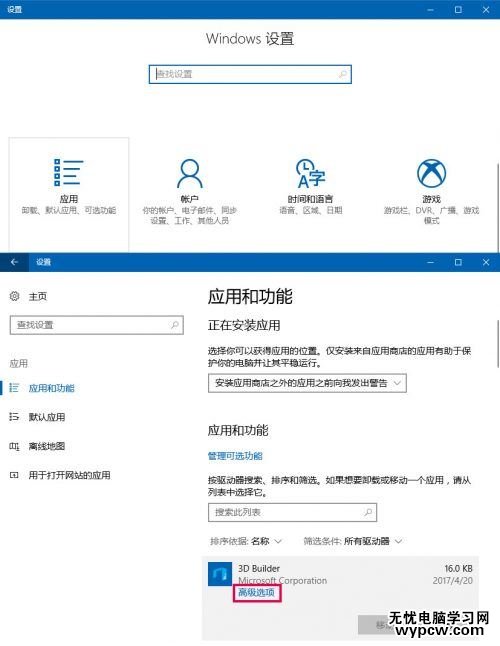The height and width of the screenshot is (646, 500).
Task: Click the 正在安装应用 section heading
Action: tap(244, 325)
